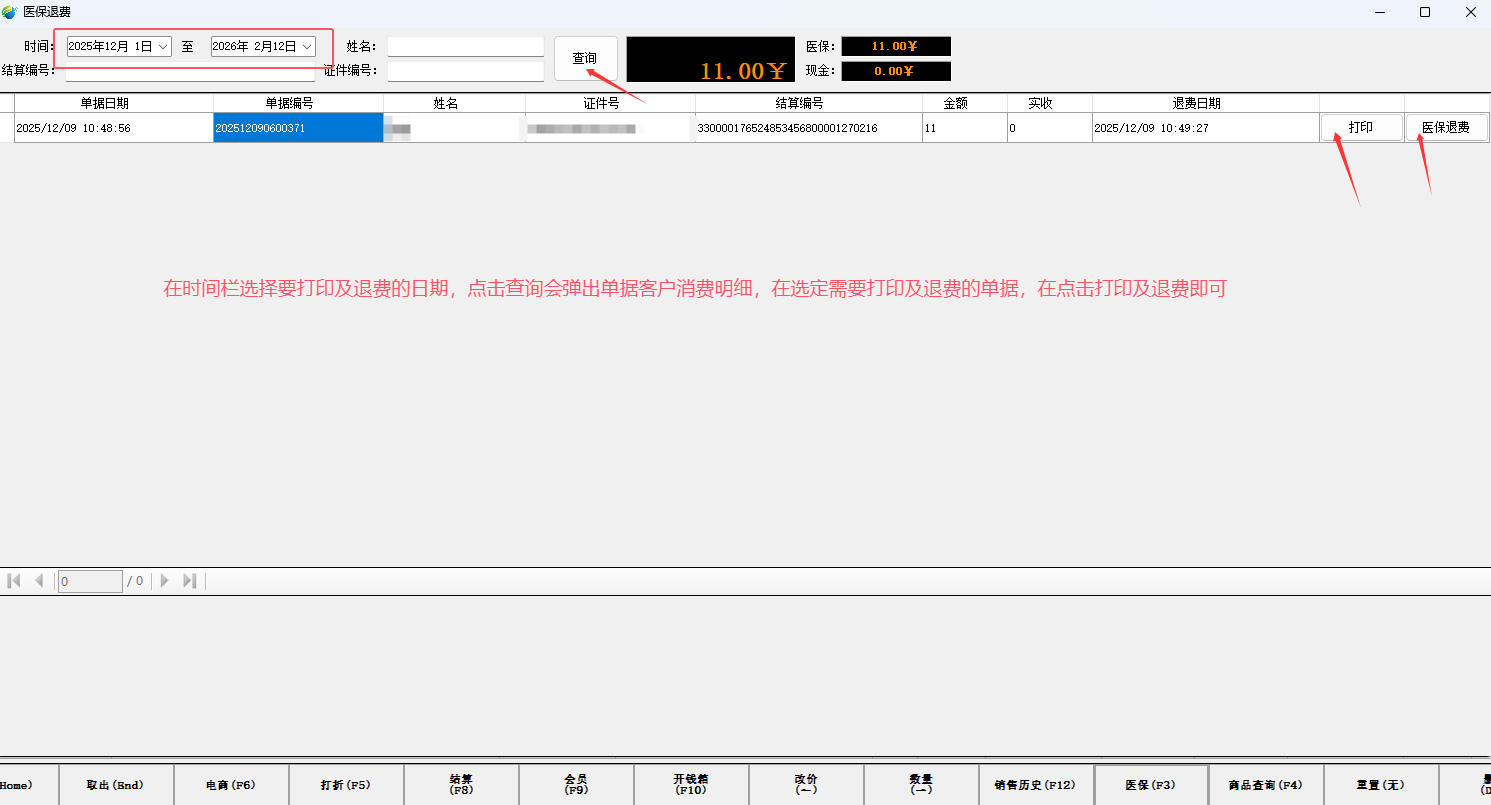Open 销售历史(F12) sales history
1491x805 pixels.
tap(1035, 785)
